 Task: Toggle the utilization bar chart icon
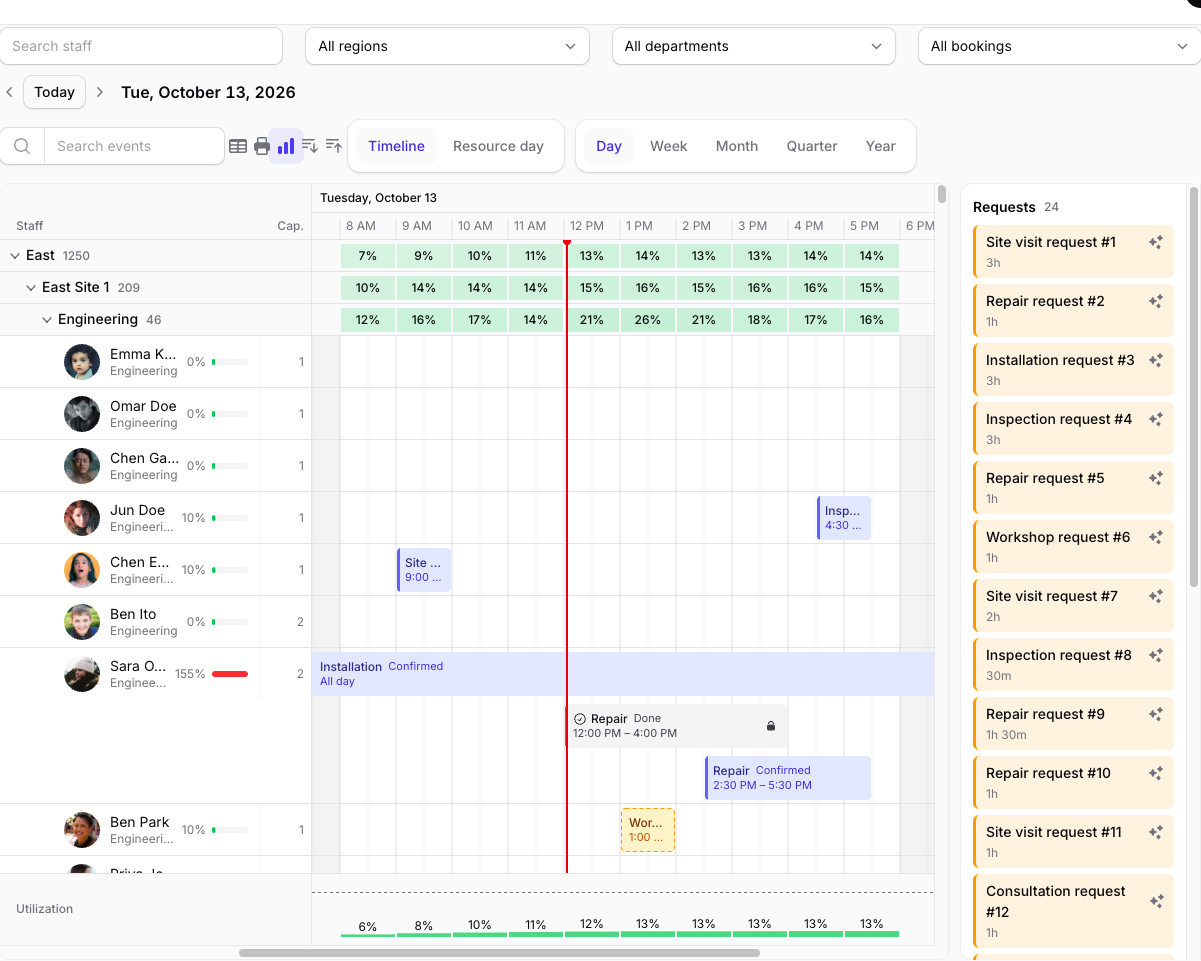(286, 146)
